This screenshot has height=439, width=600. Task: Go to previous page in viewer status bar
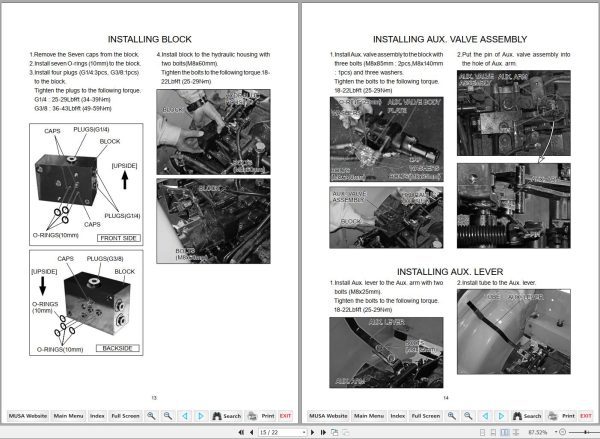pyautogui.click(x=251, y=432)
